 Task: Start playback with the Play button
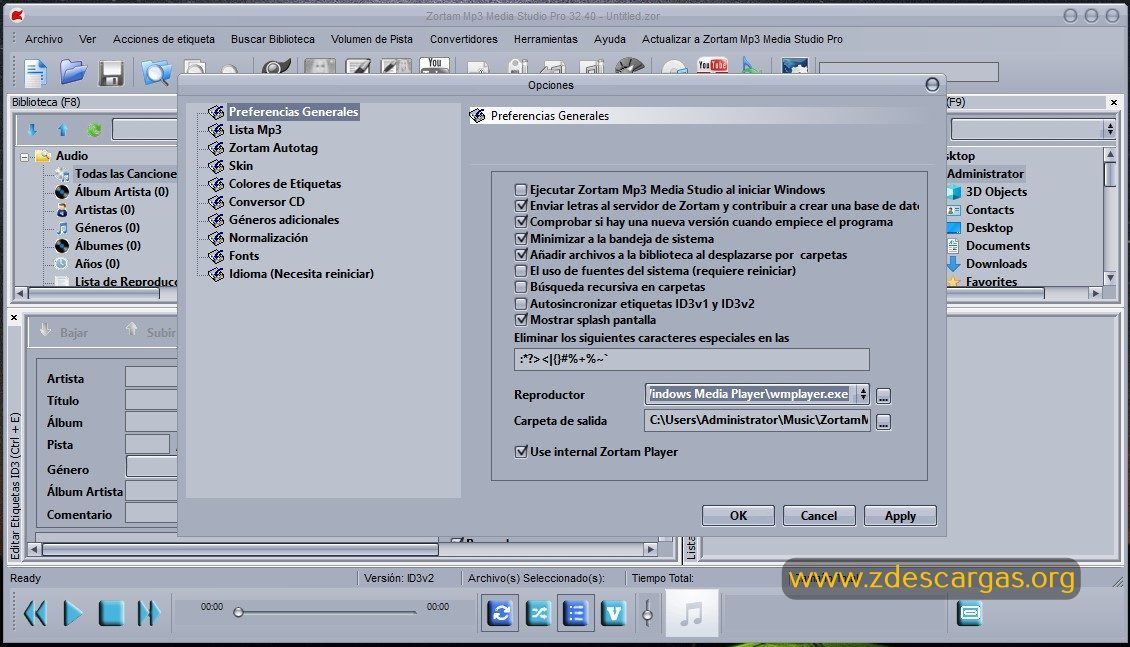coord(73,613)
